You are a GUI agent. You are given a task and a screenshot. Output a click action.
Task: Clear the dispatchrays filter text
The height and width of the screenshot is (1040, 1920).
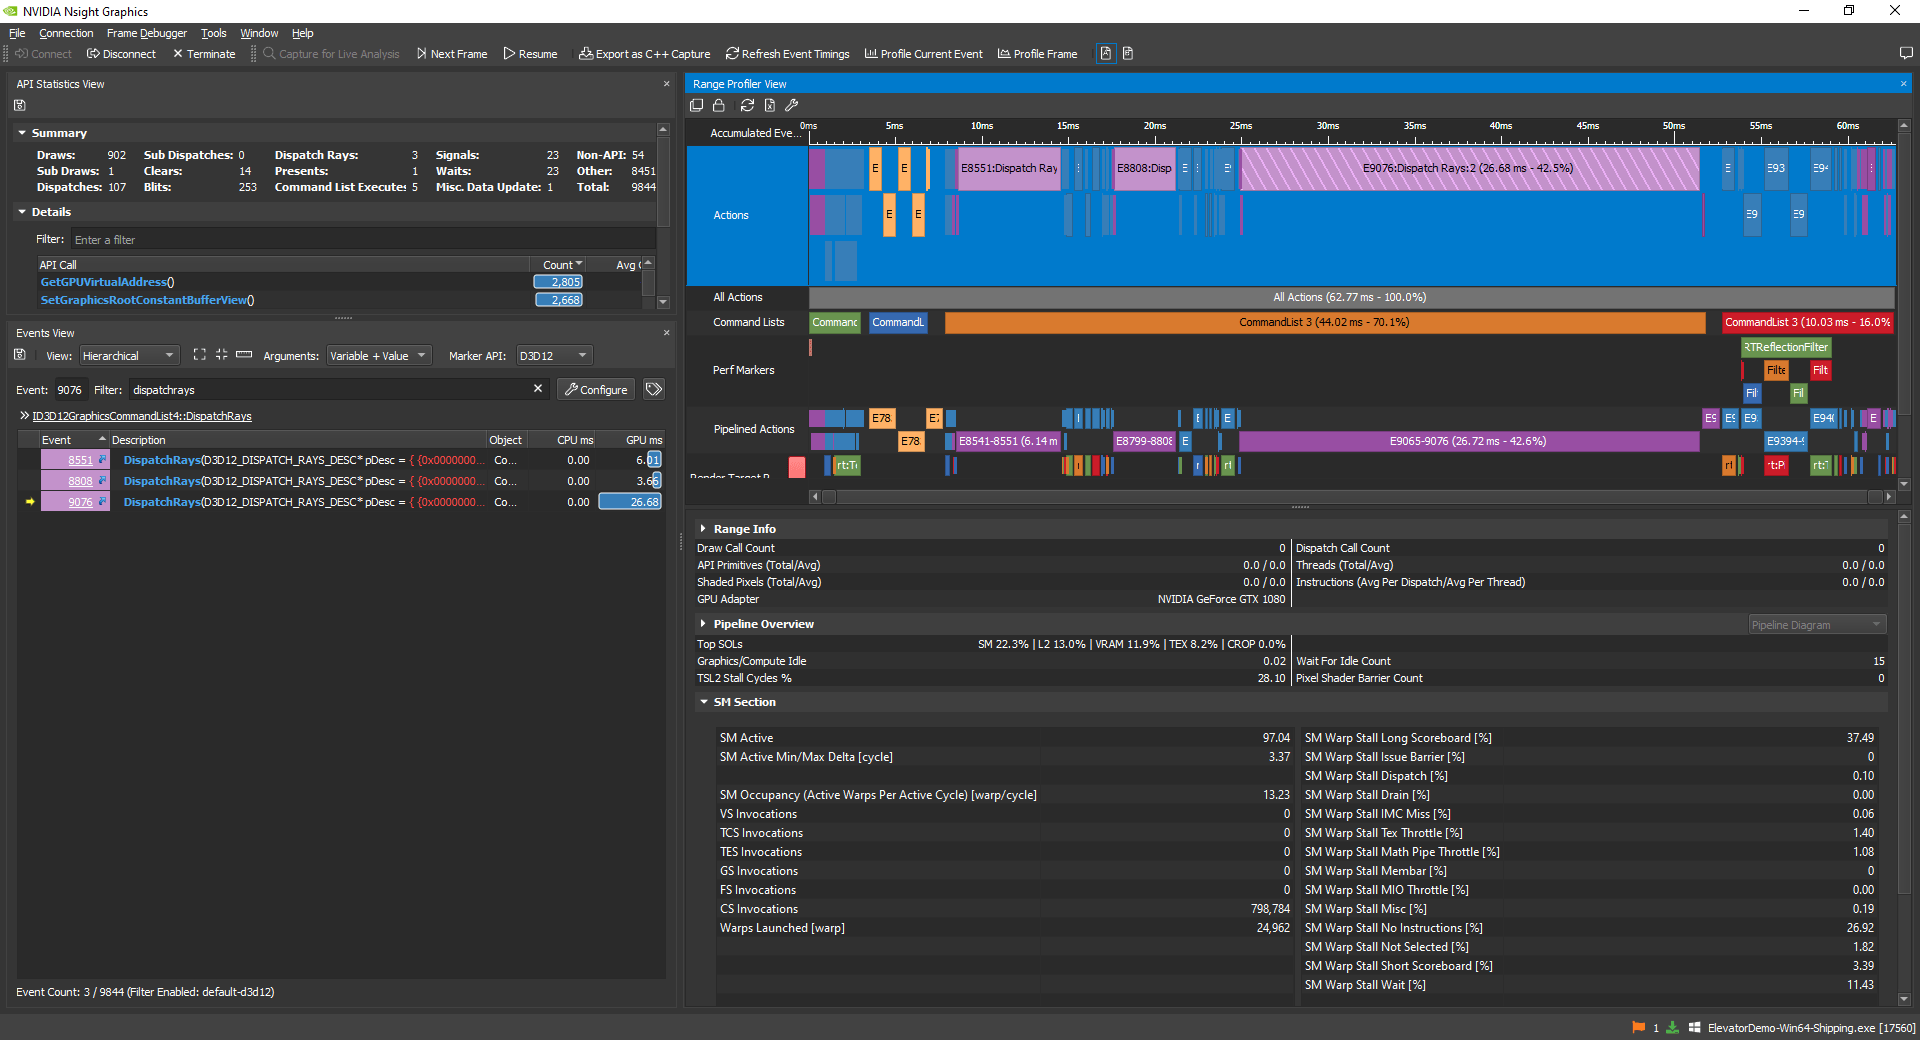538,389
